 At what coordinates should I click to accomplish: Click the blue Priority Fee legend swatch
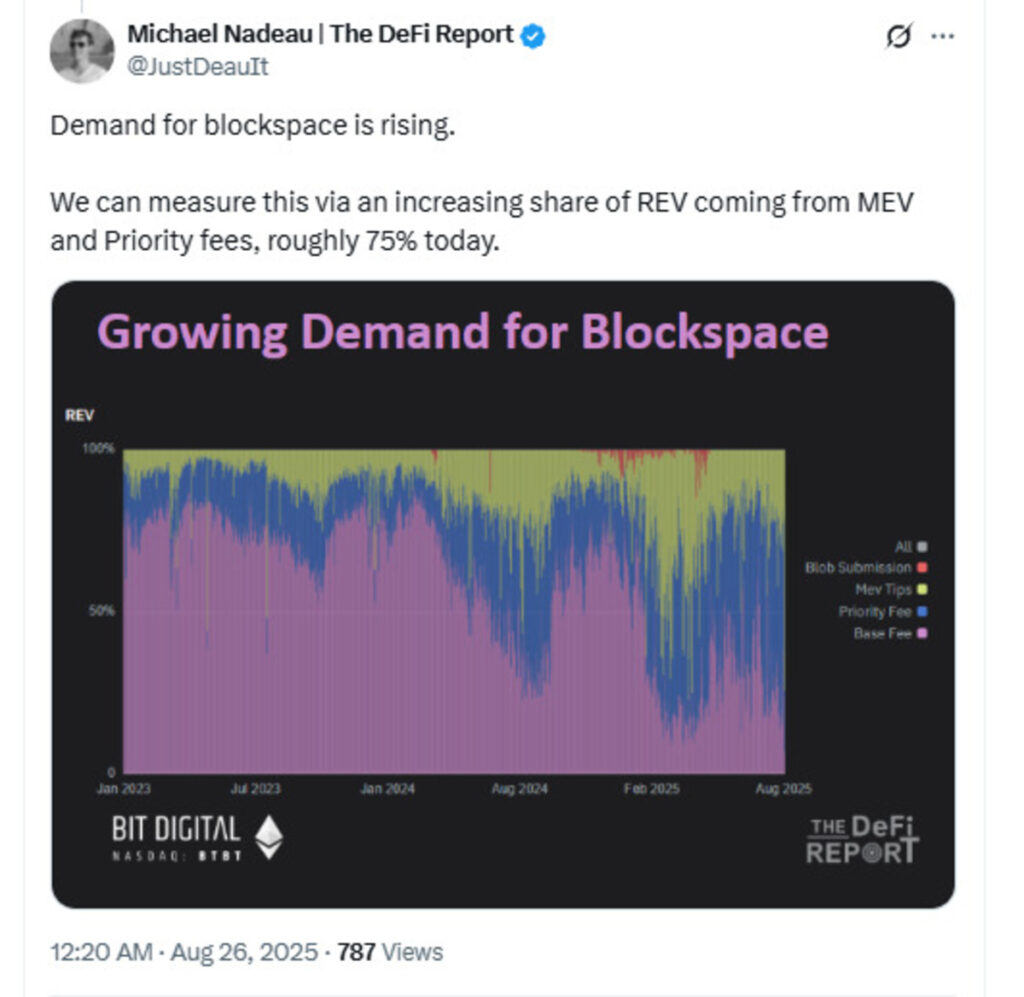[x=921, y=612]
